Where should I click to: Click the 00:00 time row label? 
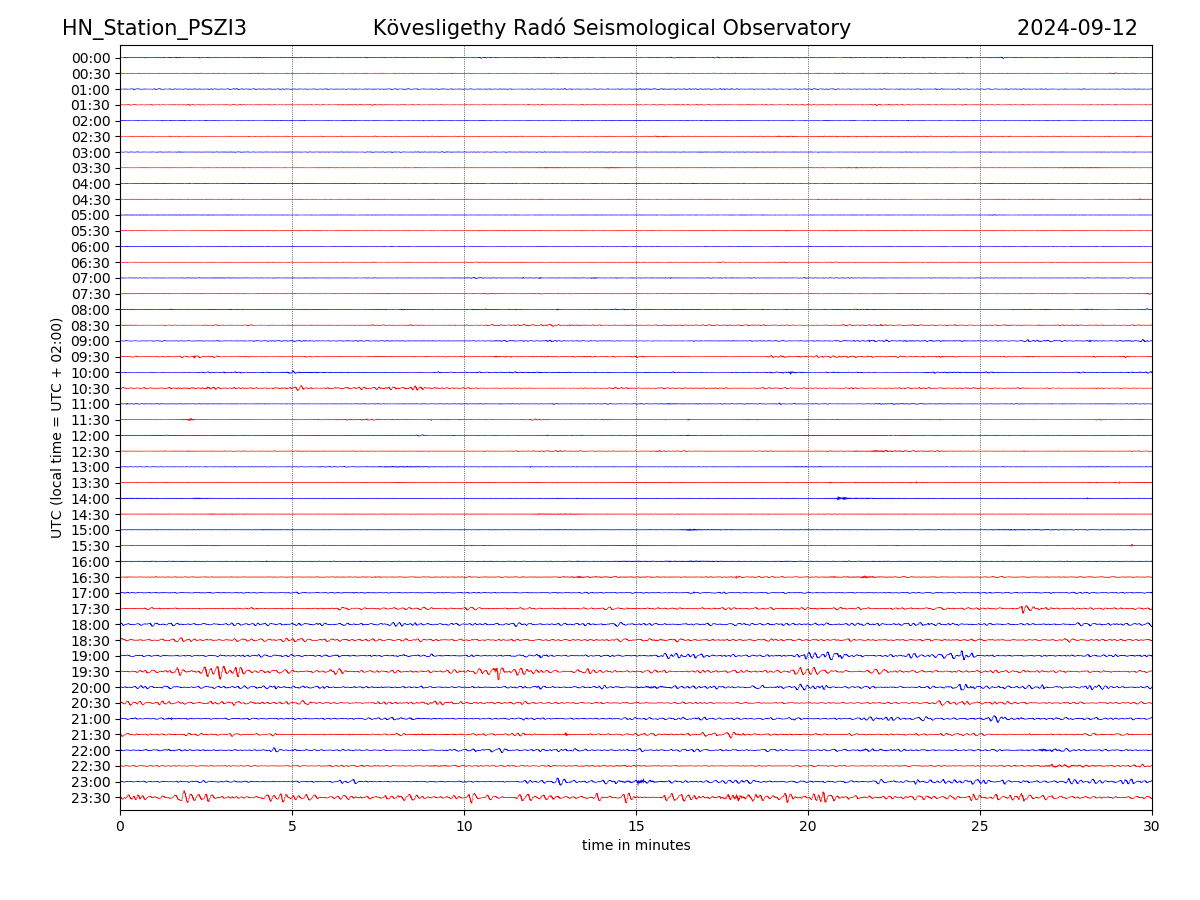(x=90, y=58)
